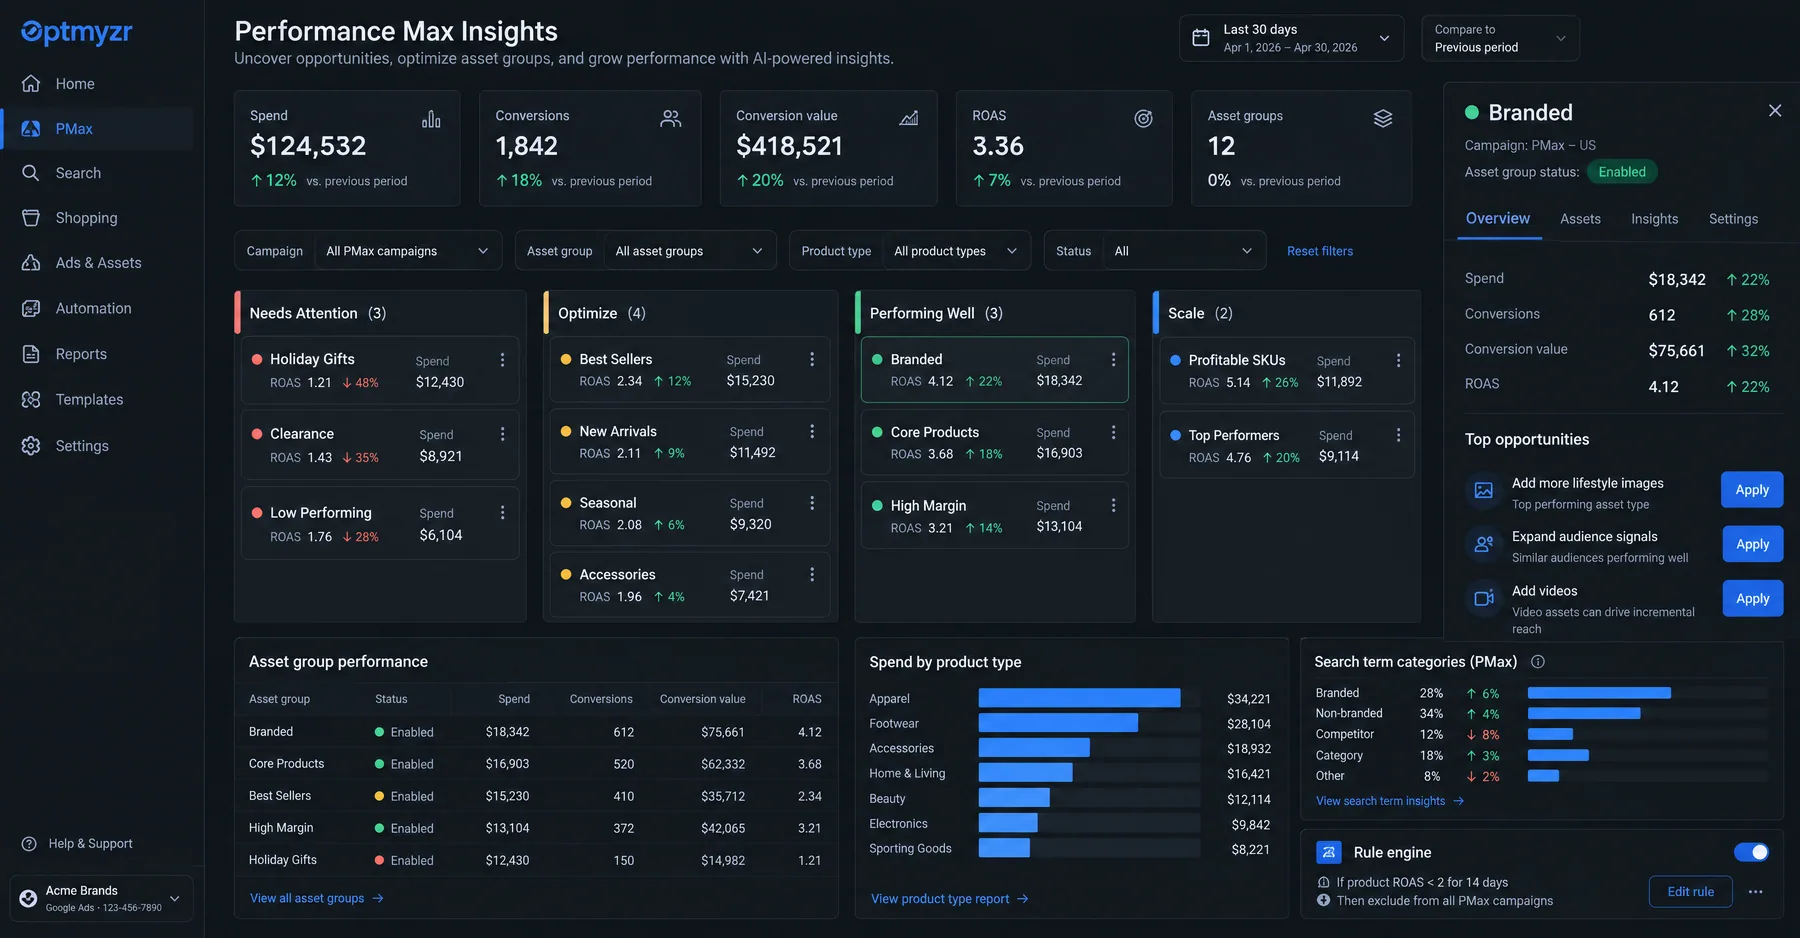Apply the Add more lifestyle images opportunity
Screen dimensions: 1800x938
pyautogui.click(x=1752, y=490)
